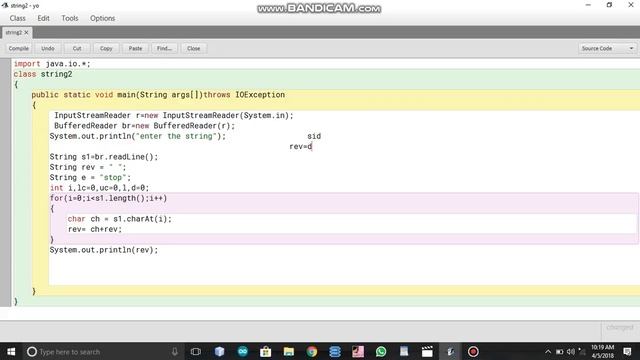Click the 'String s1=br.readLine();' line

[104, 157]
